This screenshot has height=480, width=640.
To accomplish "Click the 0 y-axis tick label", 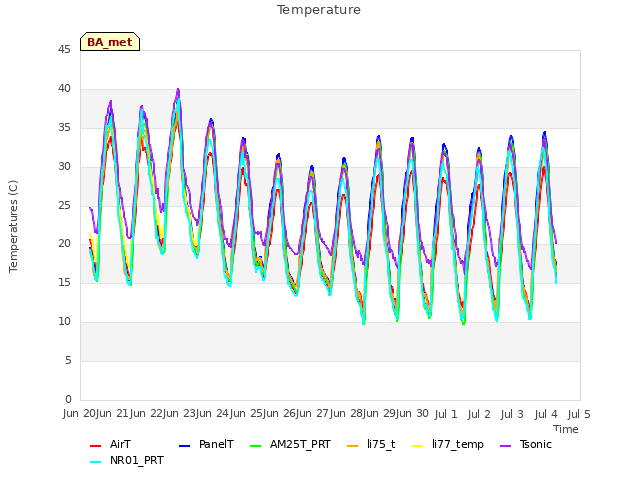I will tap(68, 399).
